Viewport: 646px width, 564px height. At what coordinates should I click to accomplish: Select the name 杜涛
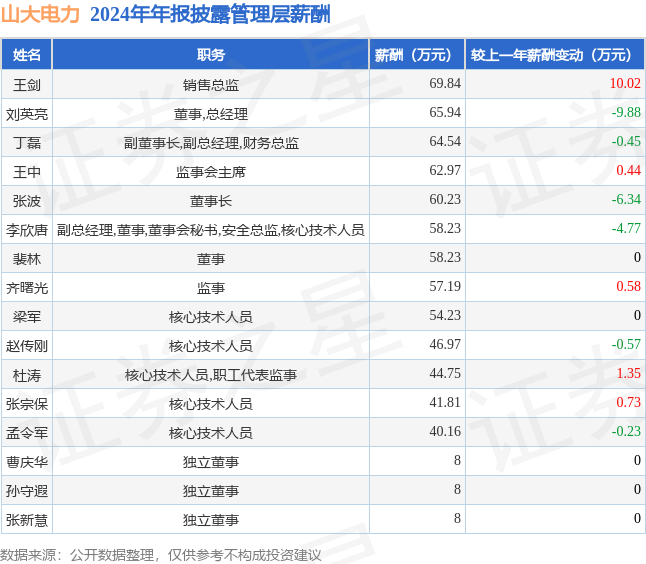point(27,375)
